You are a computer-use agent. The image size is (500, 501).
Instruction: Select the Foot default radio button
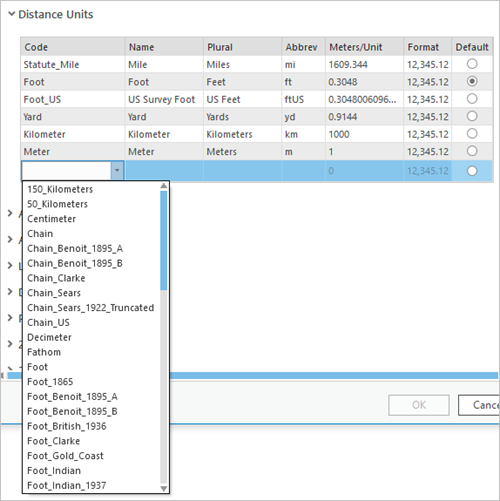(x=472, y=81)
